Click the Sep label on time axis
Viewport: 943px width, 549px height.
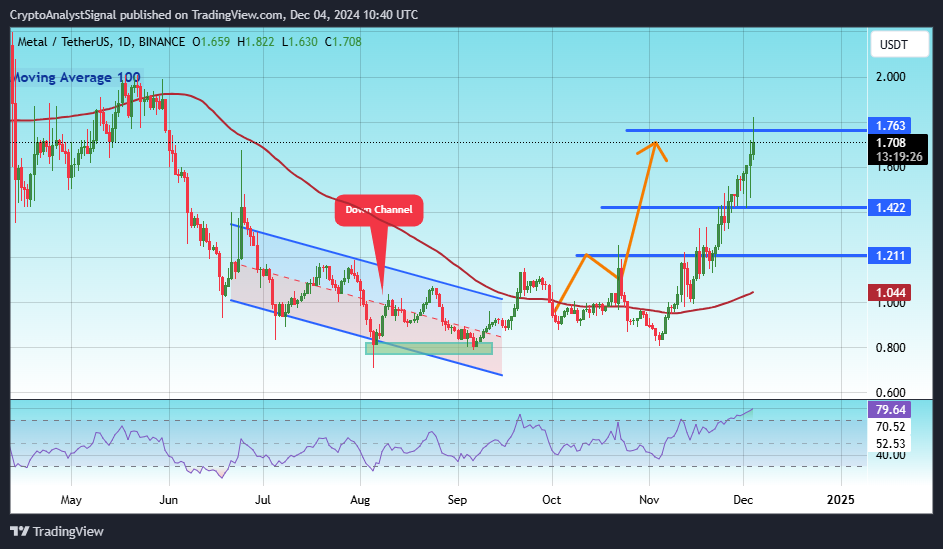[457, 500]
